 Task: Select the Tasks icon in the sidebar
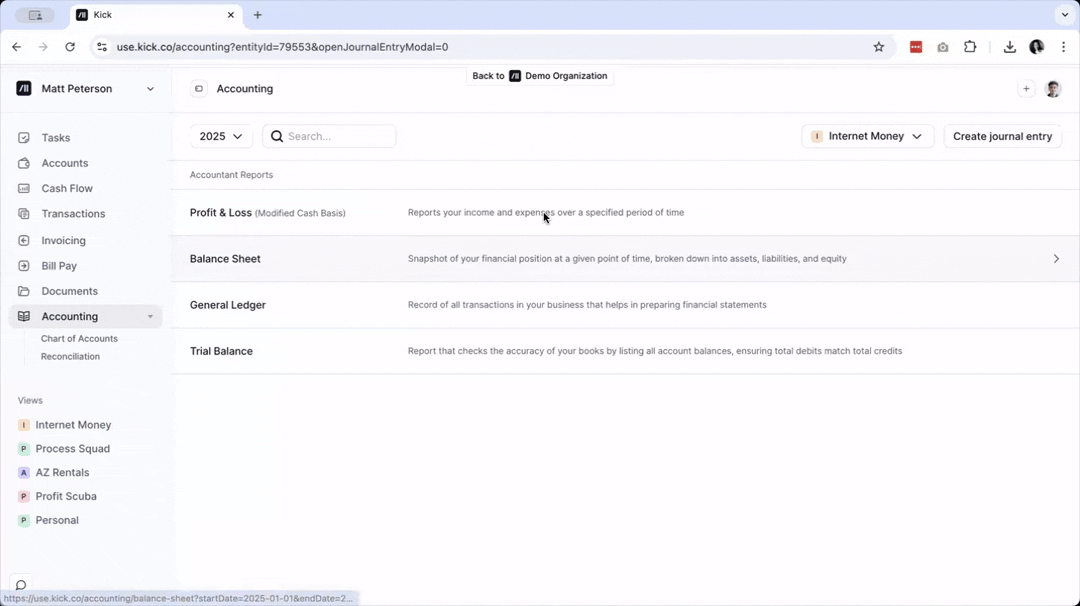[x=23, y=137]
